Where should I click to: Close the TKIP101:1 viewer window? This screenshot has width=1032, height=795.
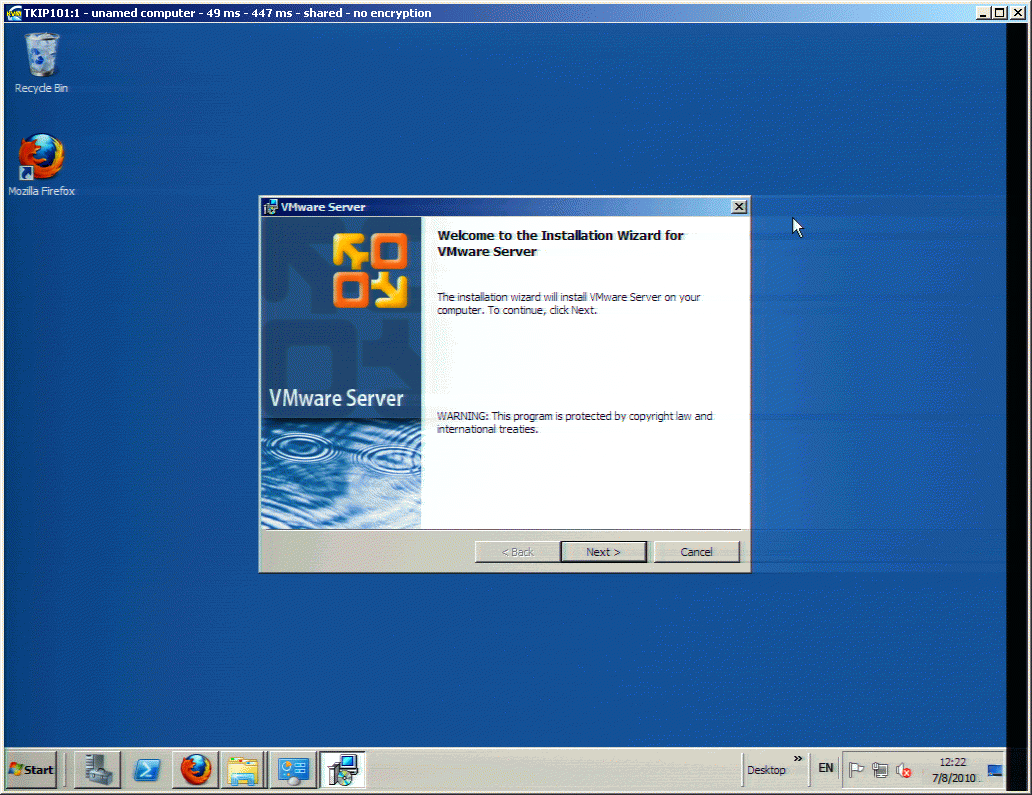click(1018, 13)
